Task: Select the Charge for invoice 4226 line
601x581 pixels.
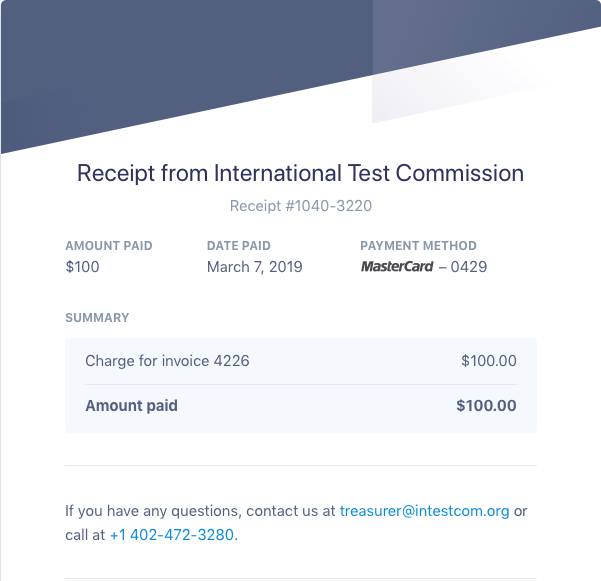Action: pos(167,361)
